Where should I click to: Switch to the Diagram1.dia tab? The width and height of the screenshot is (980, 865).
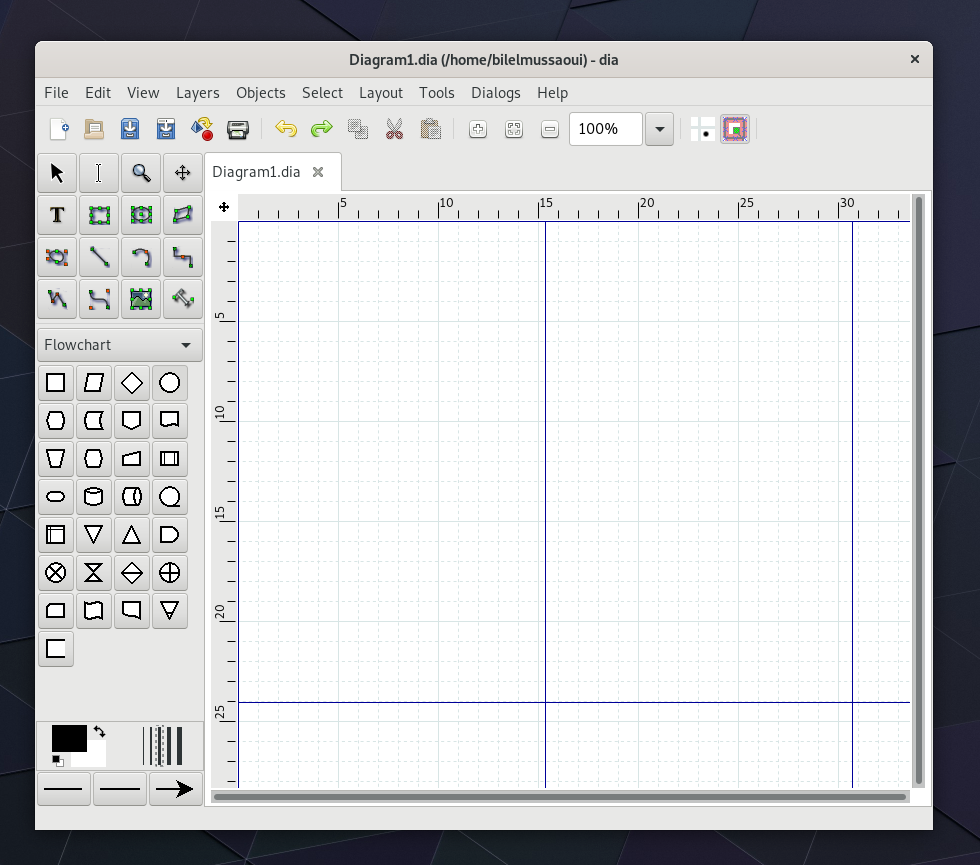(x=256, y=172)
